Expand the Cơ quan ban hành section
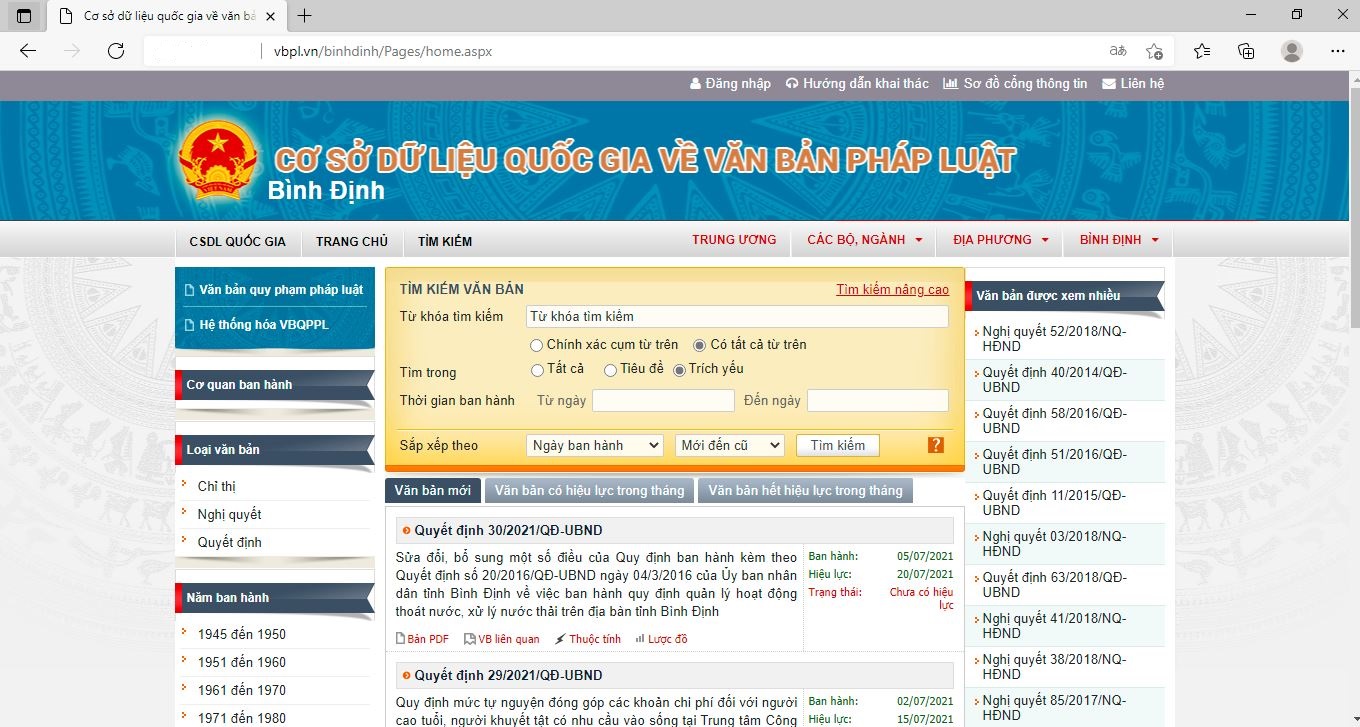This screenshot has width=1360, height=727. [275, 385]
